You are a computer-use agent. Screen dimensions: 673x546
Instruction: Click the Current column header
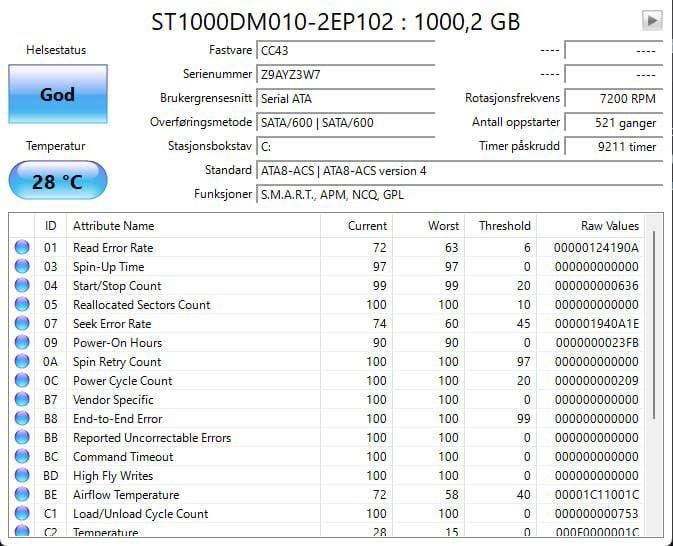pos(356,225)
